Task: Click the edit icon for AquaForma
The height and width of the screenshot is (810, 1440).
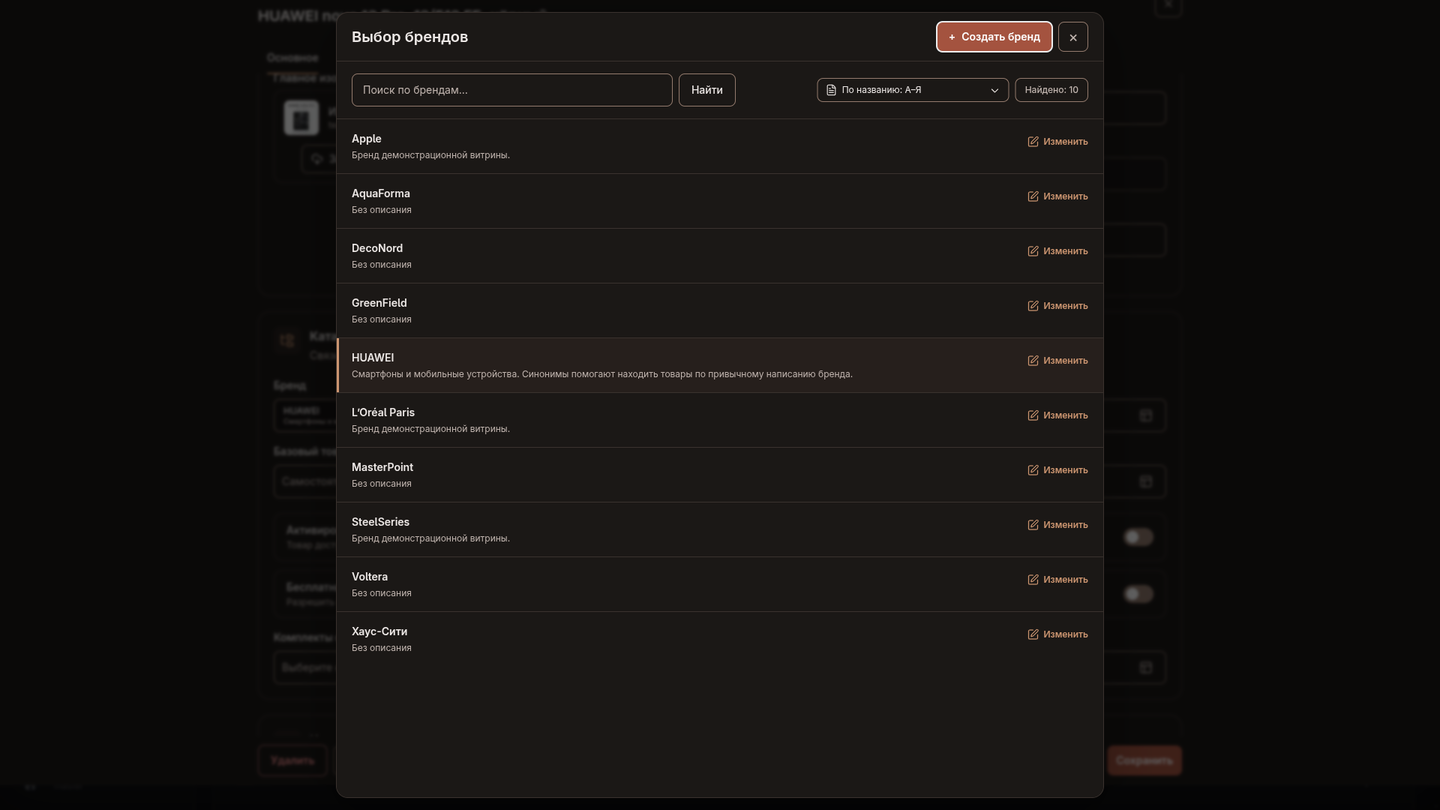Action: tap(1033, 197)
